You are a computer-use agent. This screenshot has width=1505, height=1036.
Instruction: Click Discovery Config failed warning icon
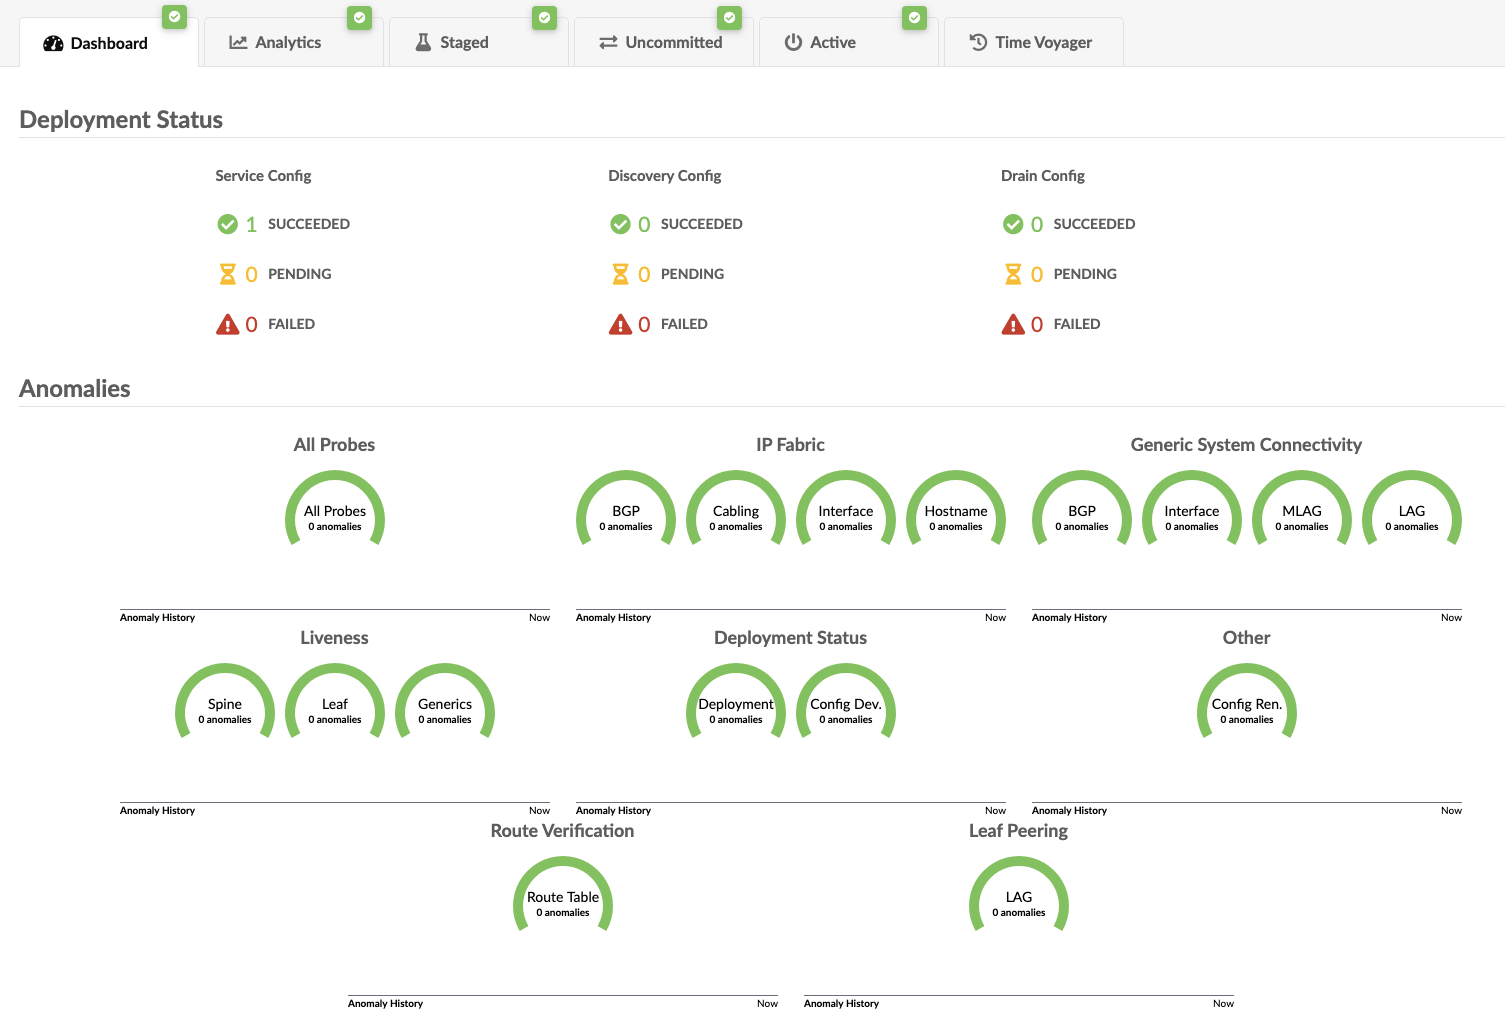(620, 324)
